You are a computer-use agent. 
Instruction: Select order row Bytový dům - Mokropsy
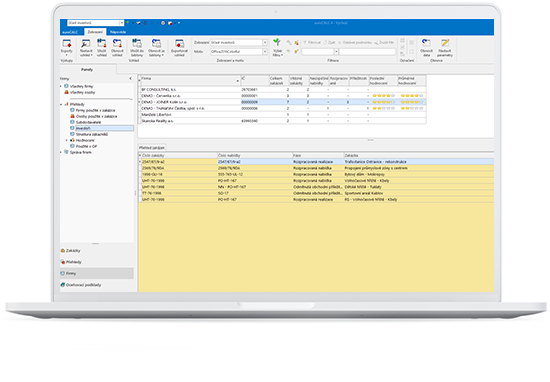[316, 174]
